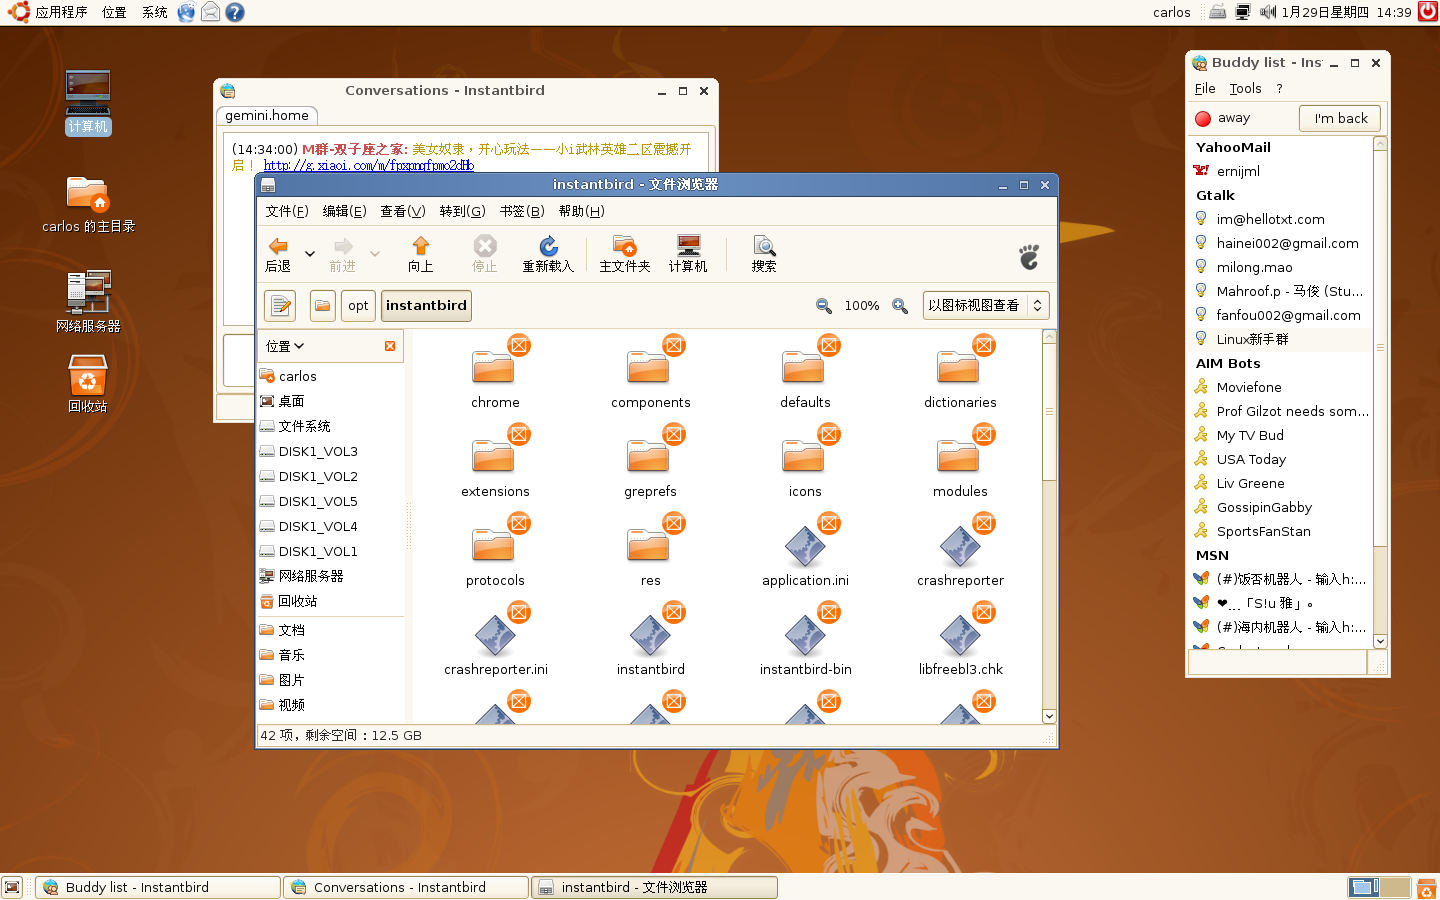Reset zoom via the 100% label
Screen dimensions: 1440x900
pyautogui.click(x=862, y=306)
